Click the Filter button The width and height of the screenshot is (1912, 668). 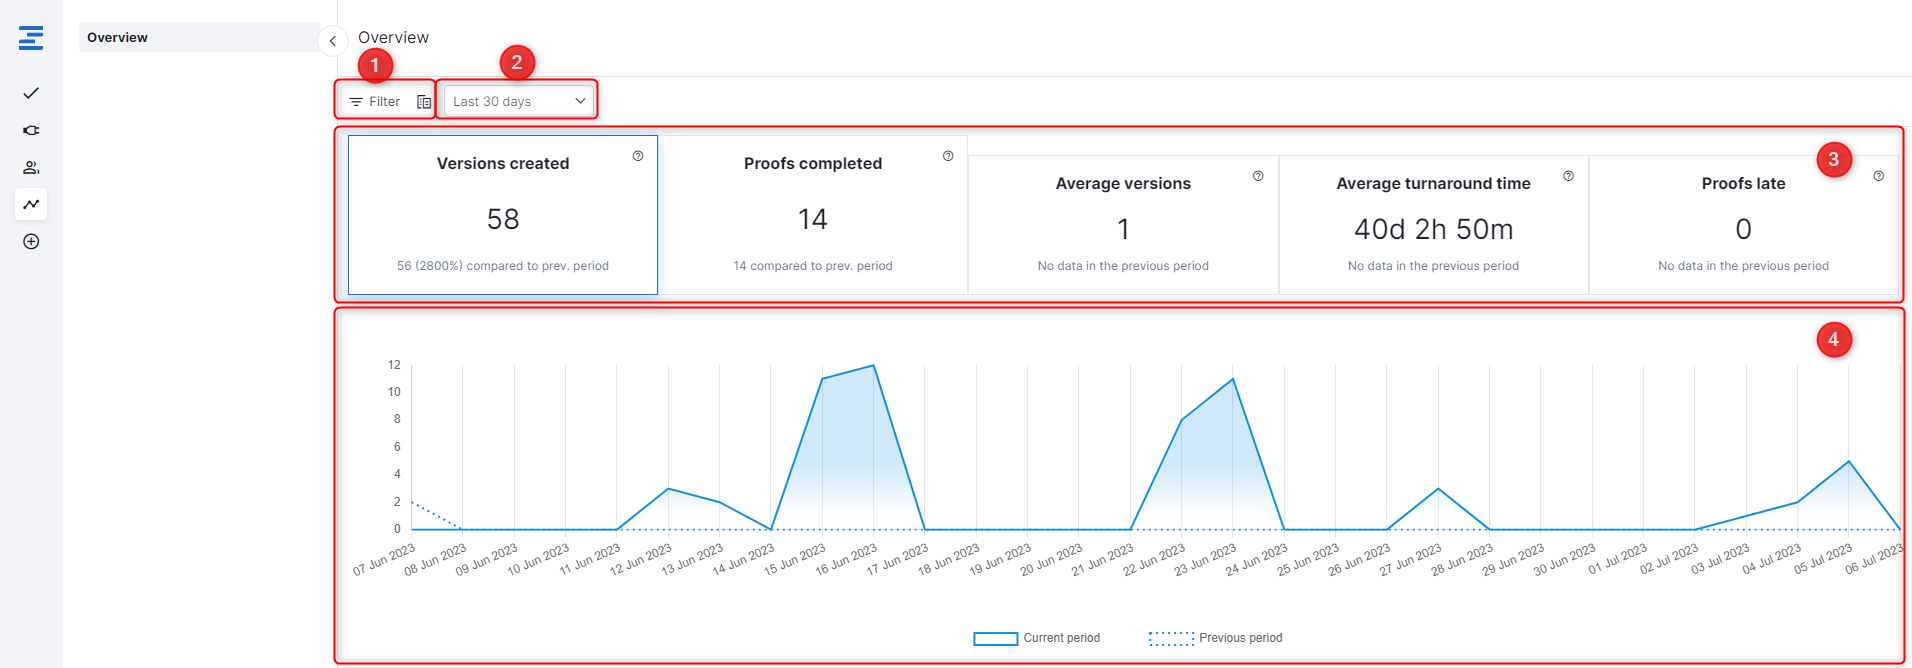375,102
